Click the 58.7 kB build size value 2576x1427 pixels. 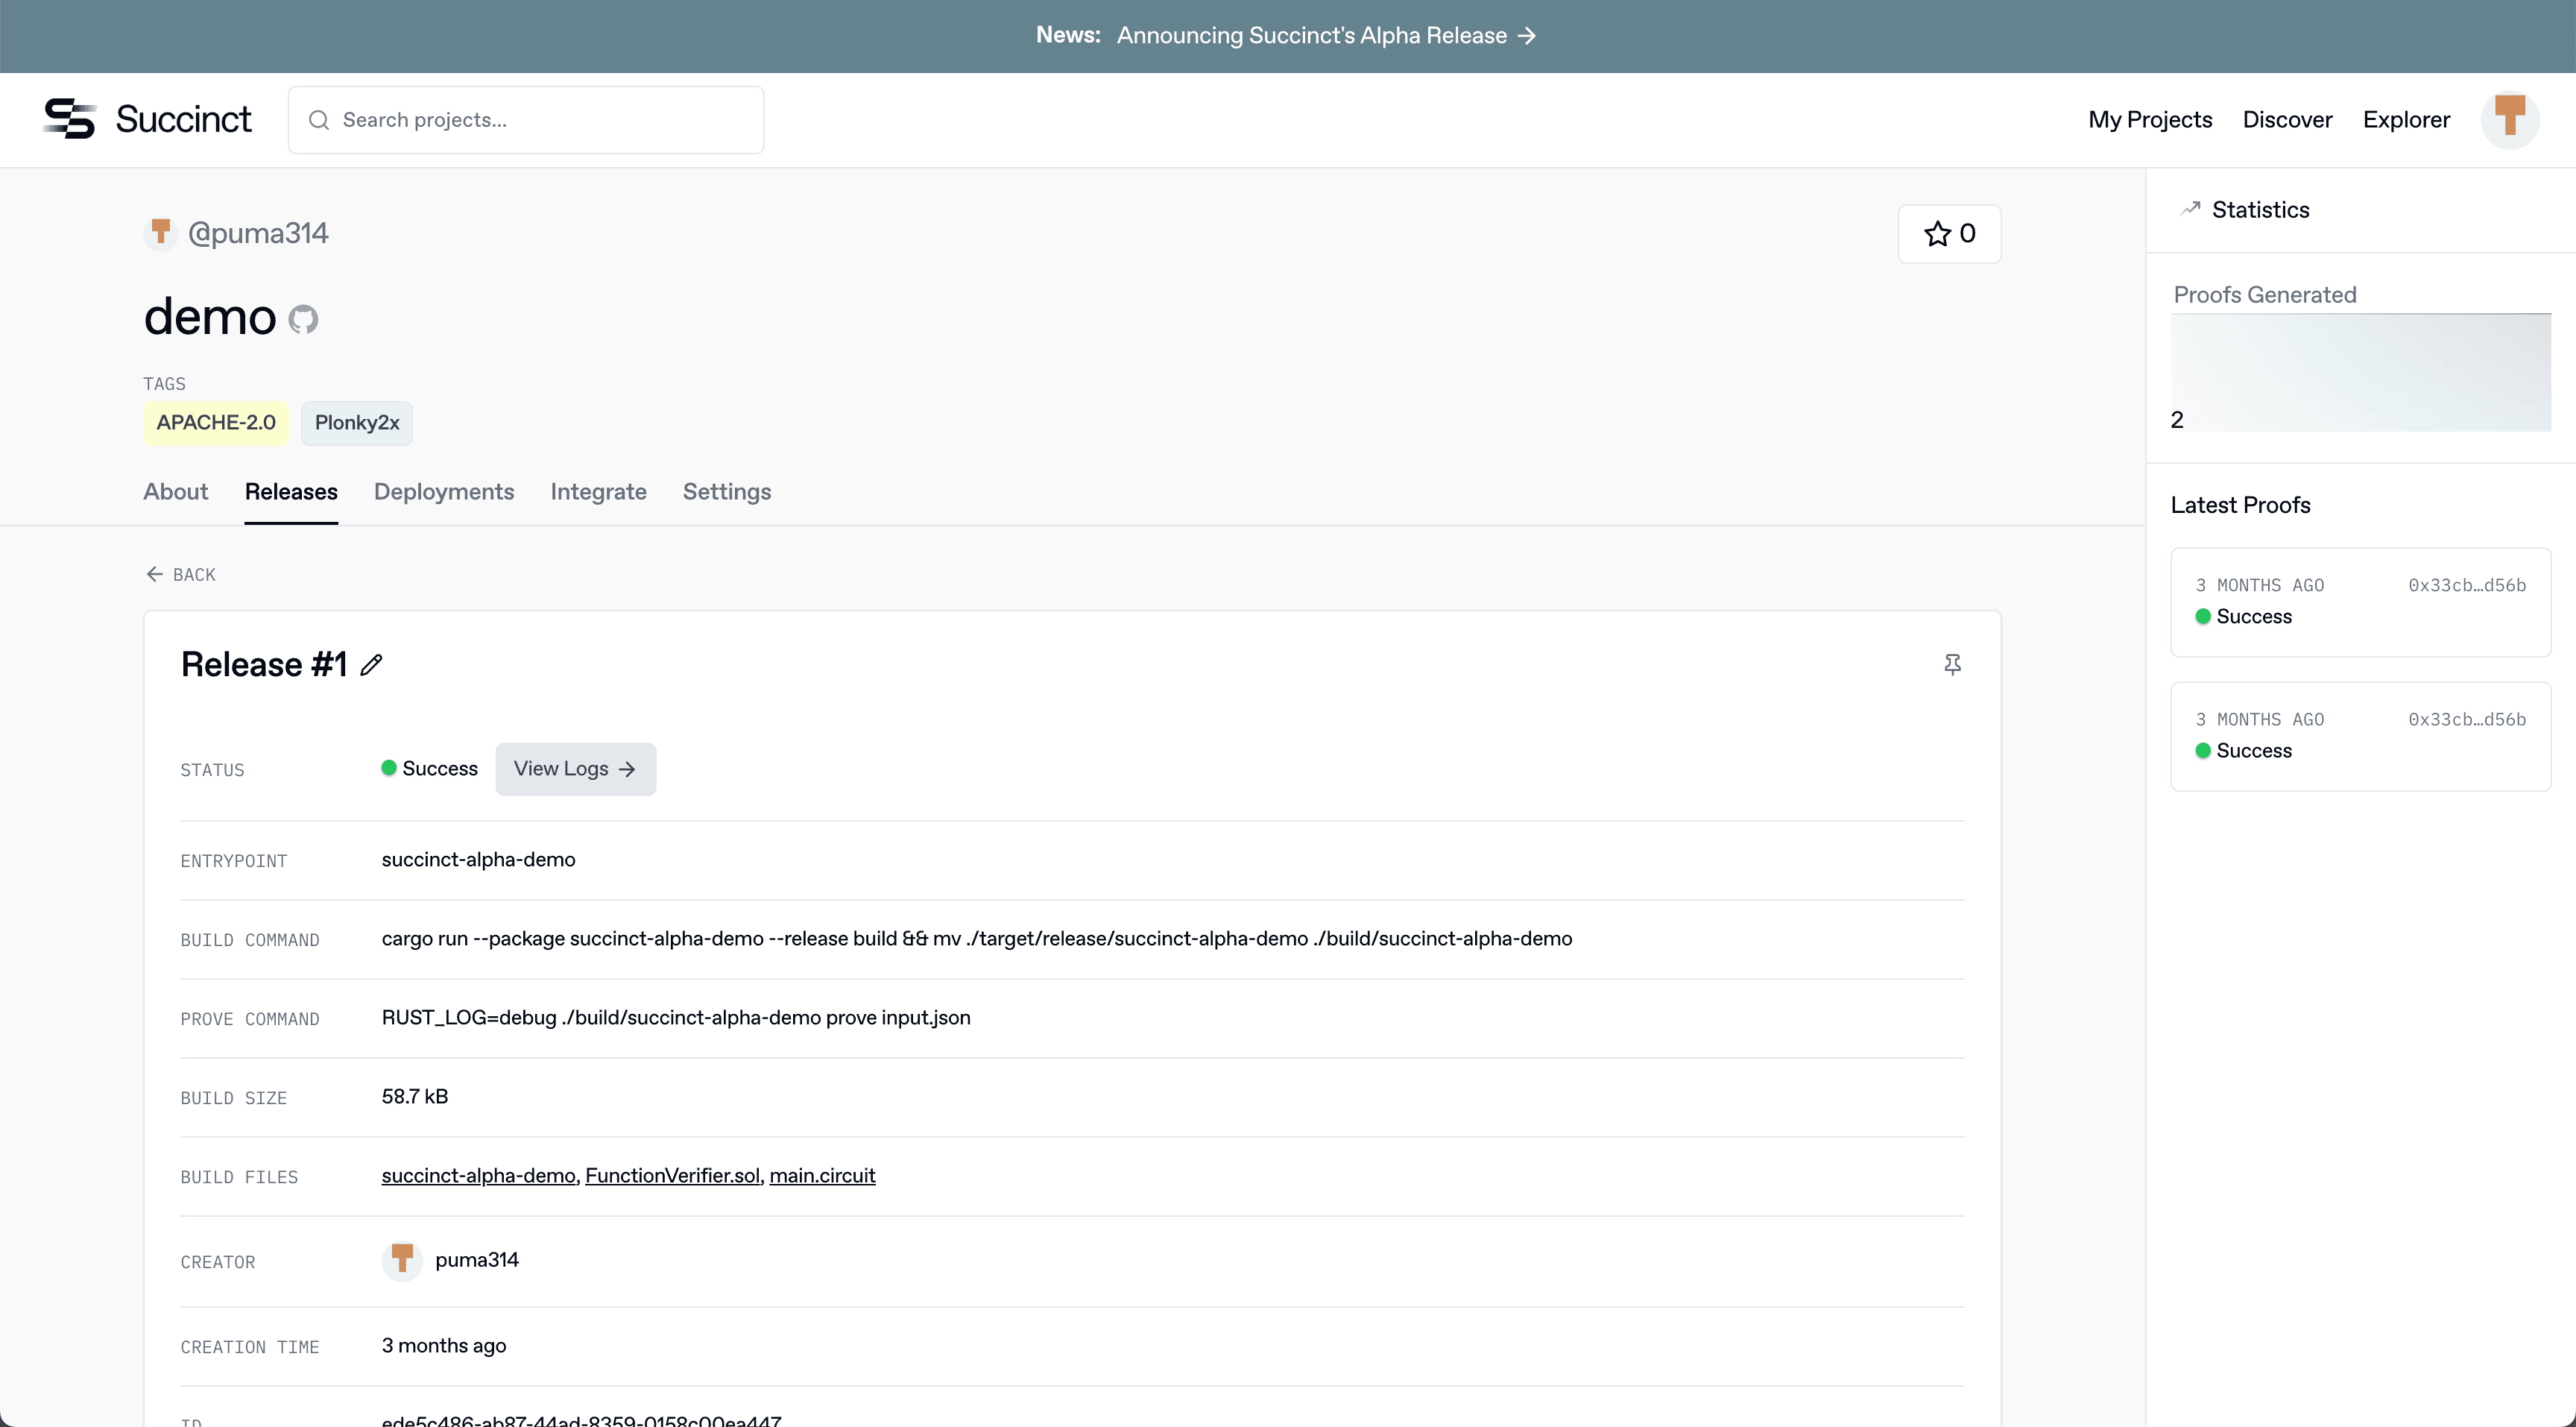tap(415, 1097)
